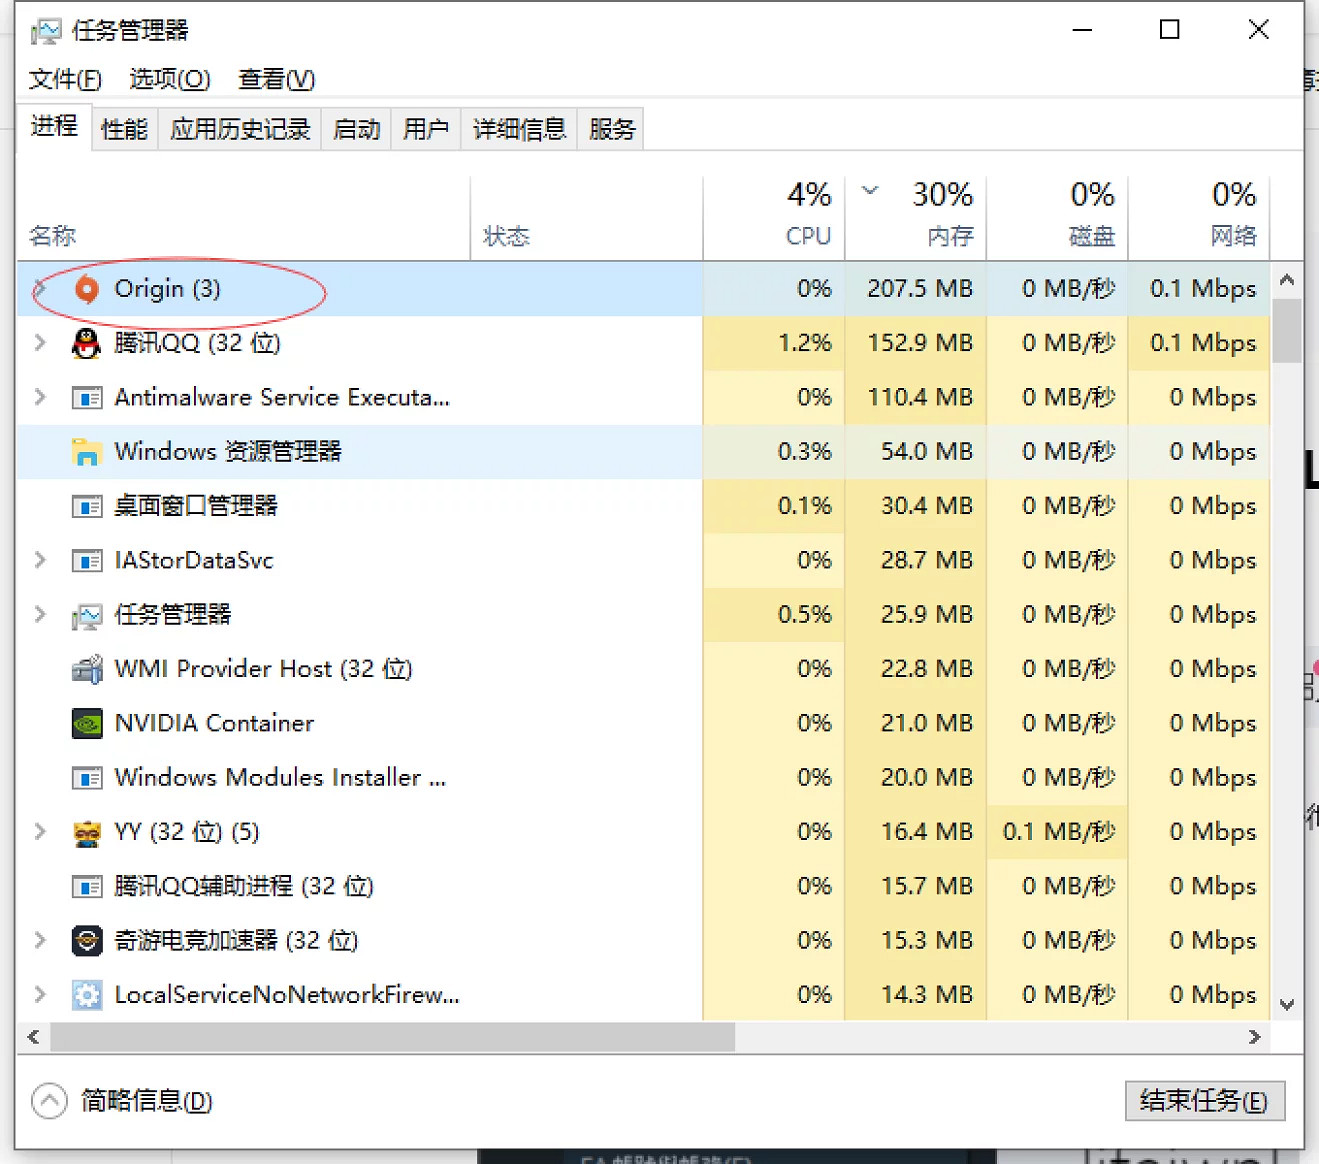The height and width of the screenshot is (1164, 1319).
Task: Expand the 腾讯QQ process entry
Action: point(40,343)
